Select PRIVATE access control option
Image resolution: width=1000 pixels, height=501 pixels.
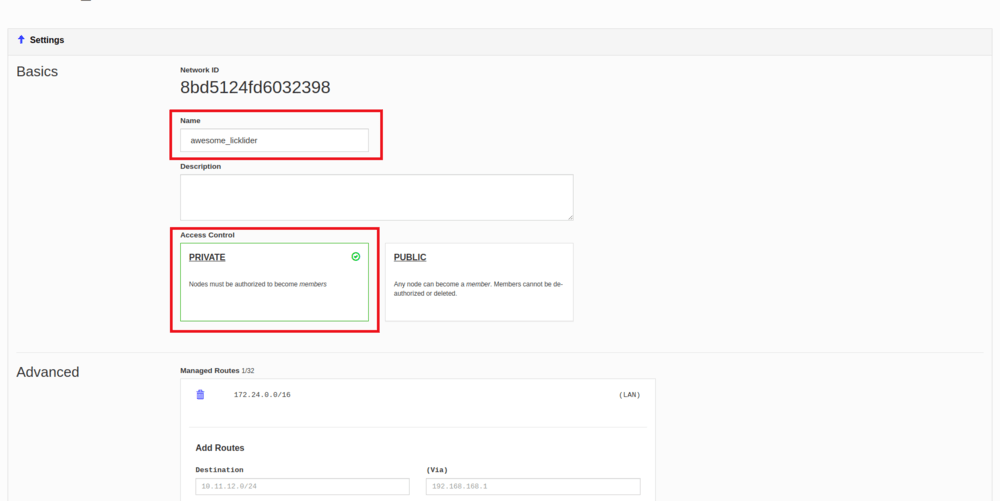[x=274, y=282]
